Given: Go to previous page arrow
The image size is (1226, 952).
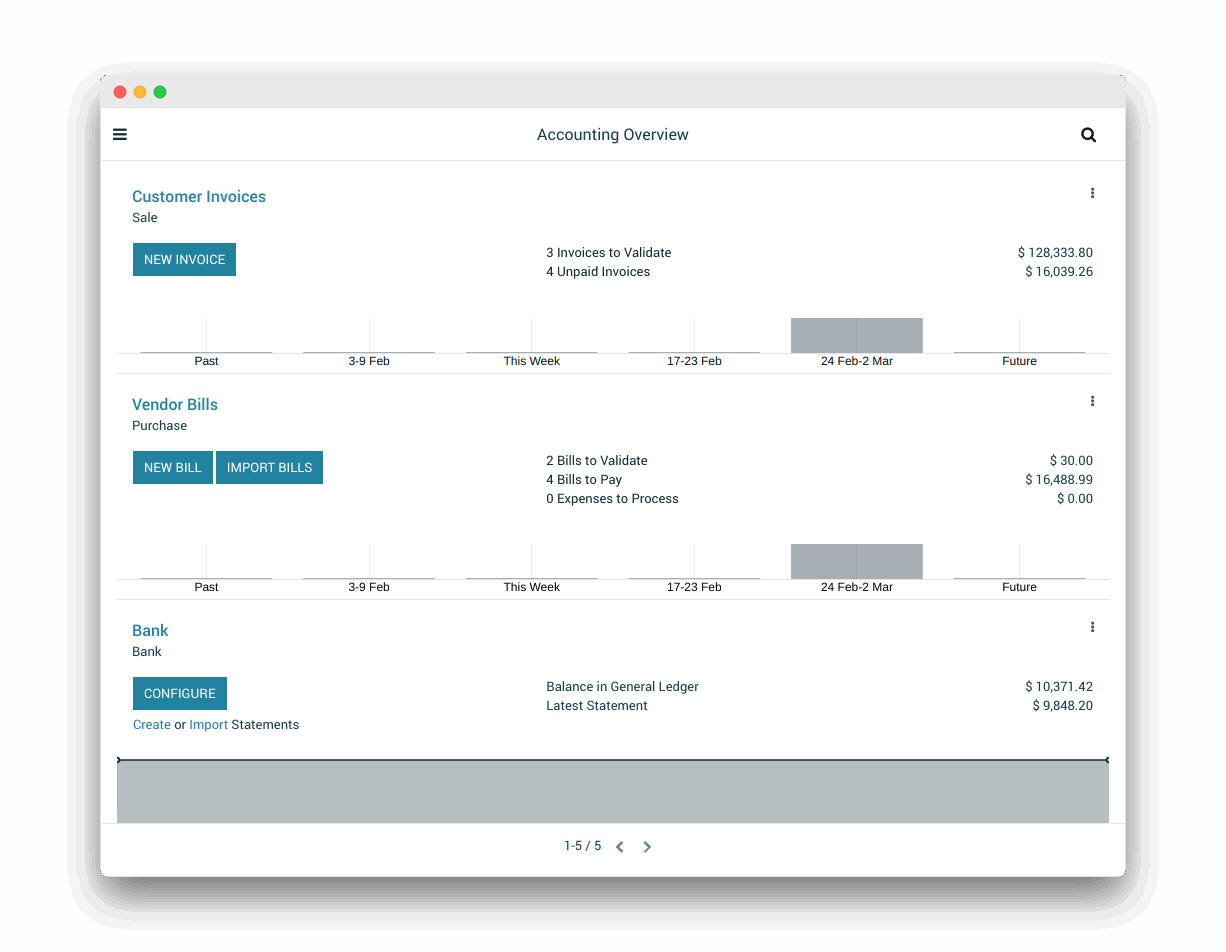Looking at the screenshot, I should 620,847.
